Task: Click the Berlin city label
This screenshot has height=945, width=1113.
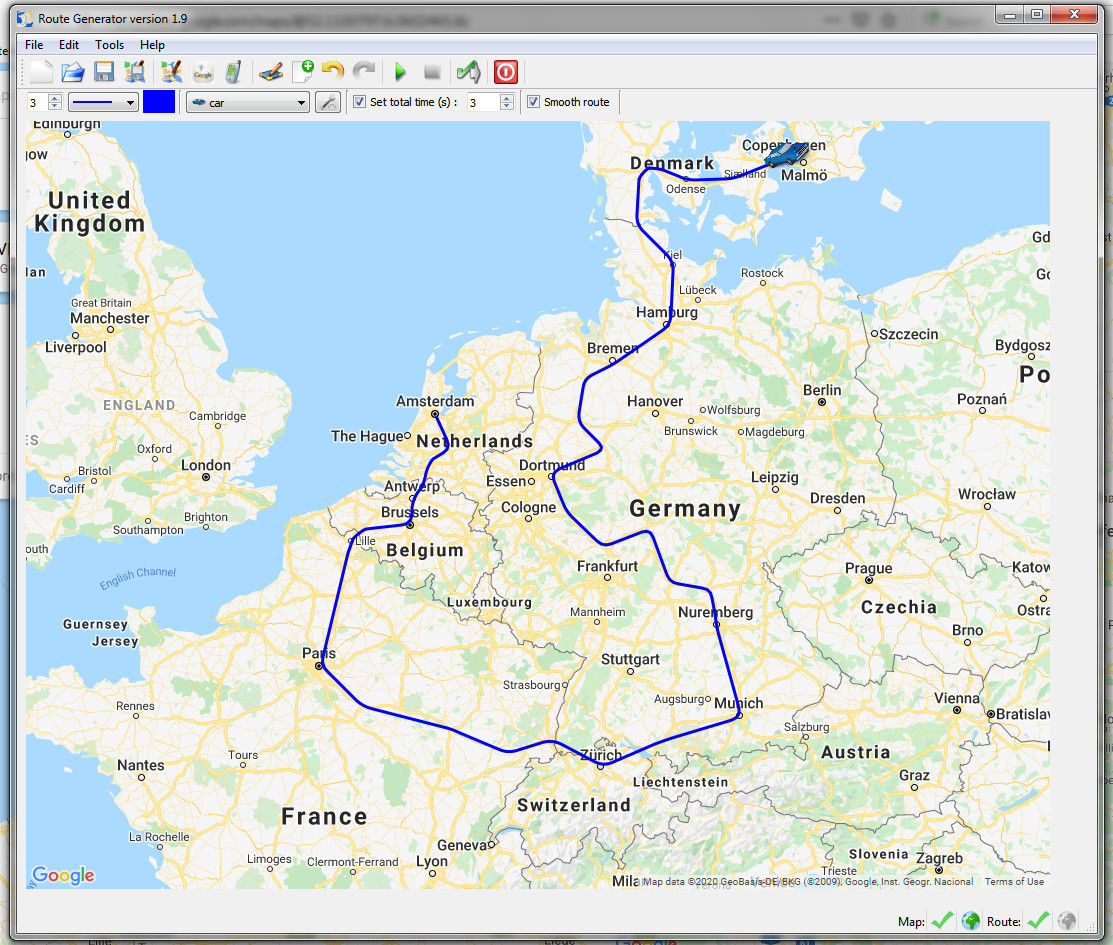Action: click(822, 390)
